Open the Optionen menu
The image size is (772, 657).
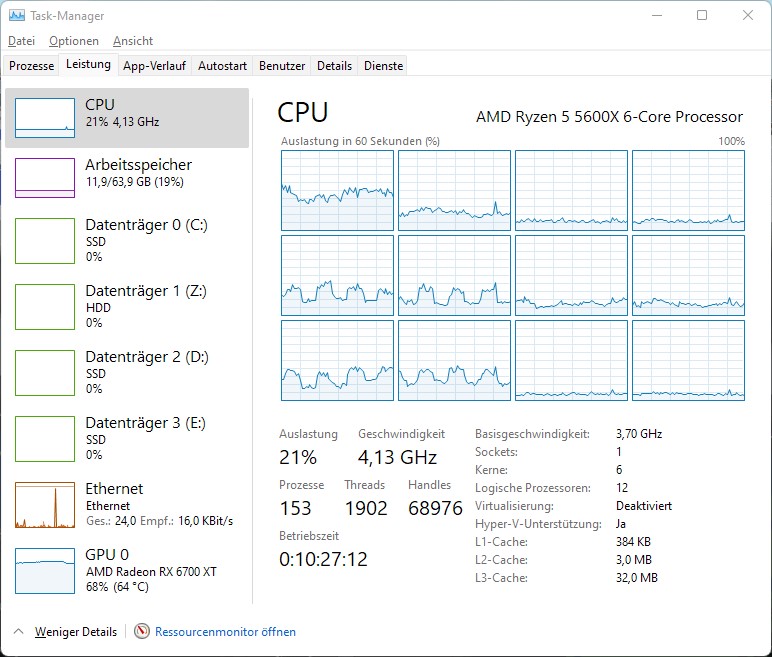tap(74, 41)
